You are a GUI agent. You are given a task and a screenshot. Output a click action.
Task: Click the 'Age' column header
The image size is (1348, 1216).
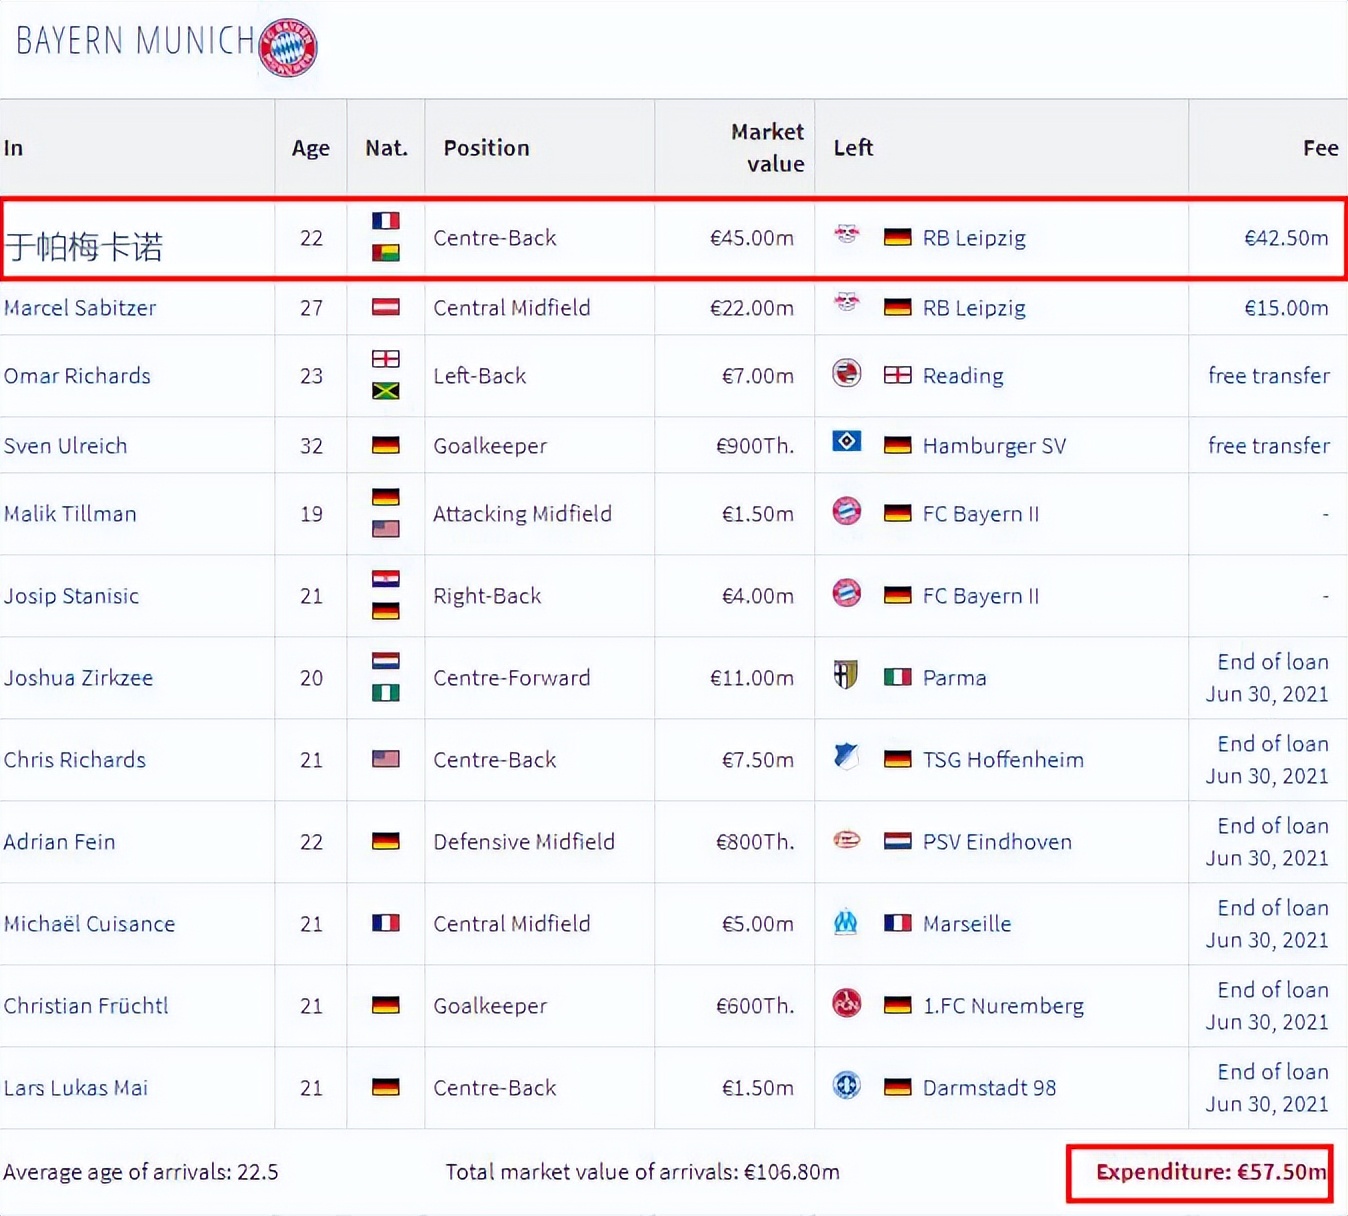click(310, 148)
